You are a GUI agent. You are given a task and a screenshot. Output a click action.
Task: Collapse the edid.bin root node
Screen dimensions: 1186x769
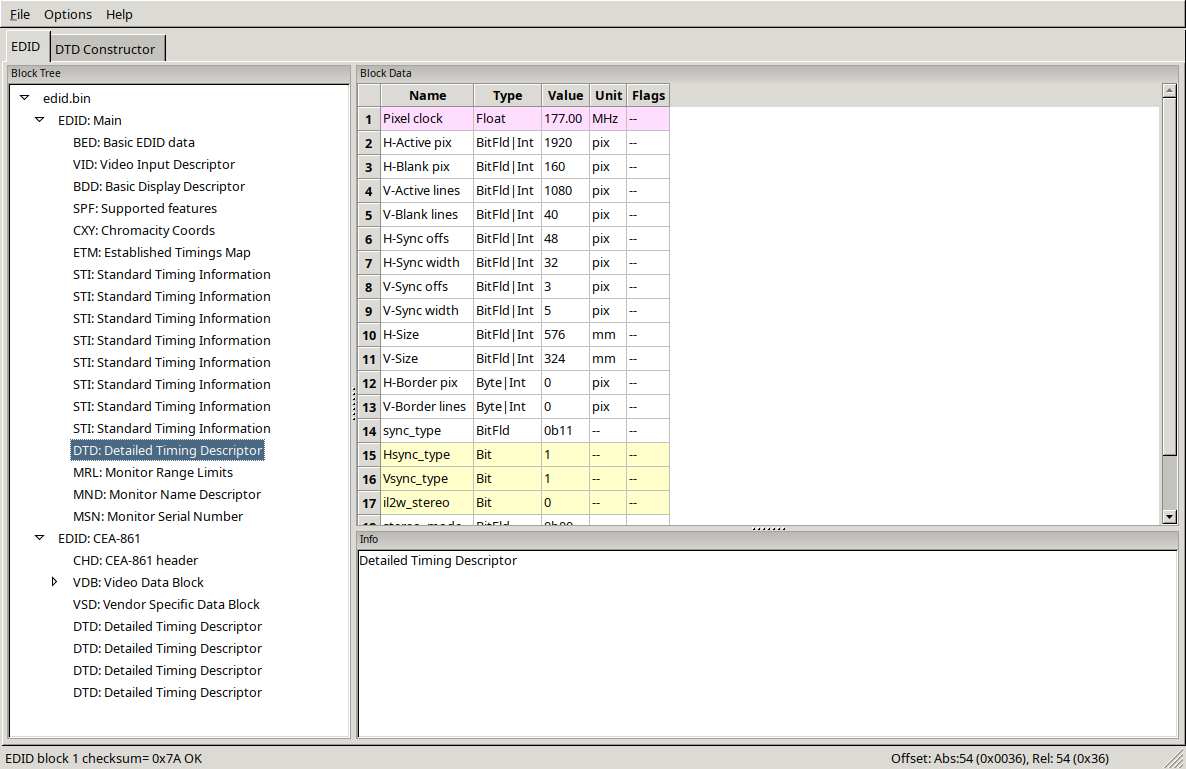click(x=25, y=98)
